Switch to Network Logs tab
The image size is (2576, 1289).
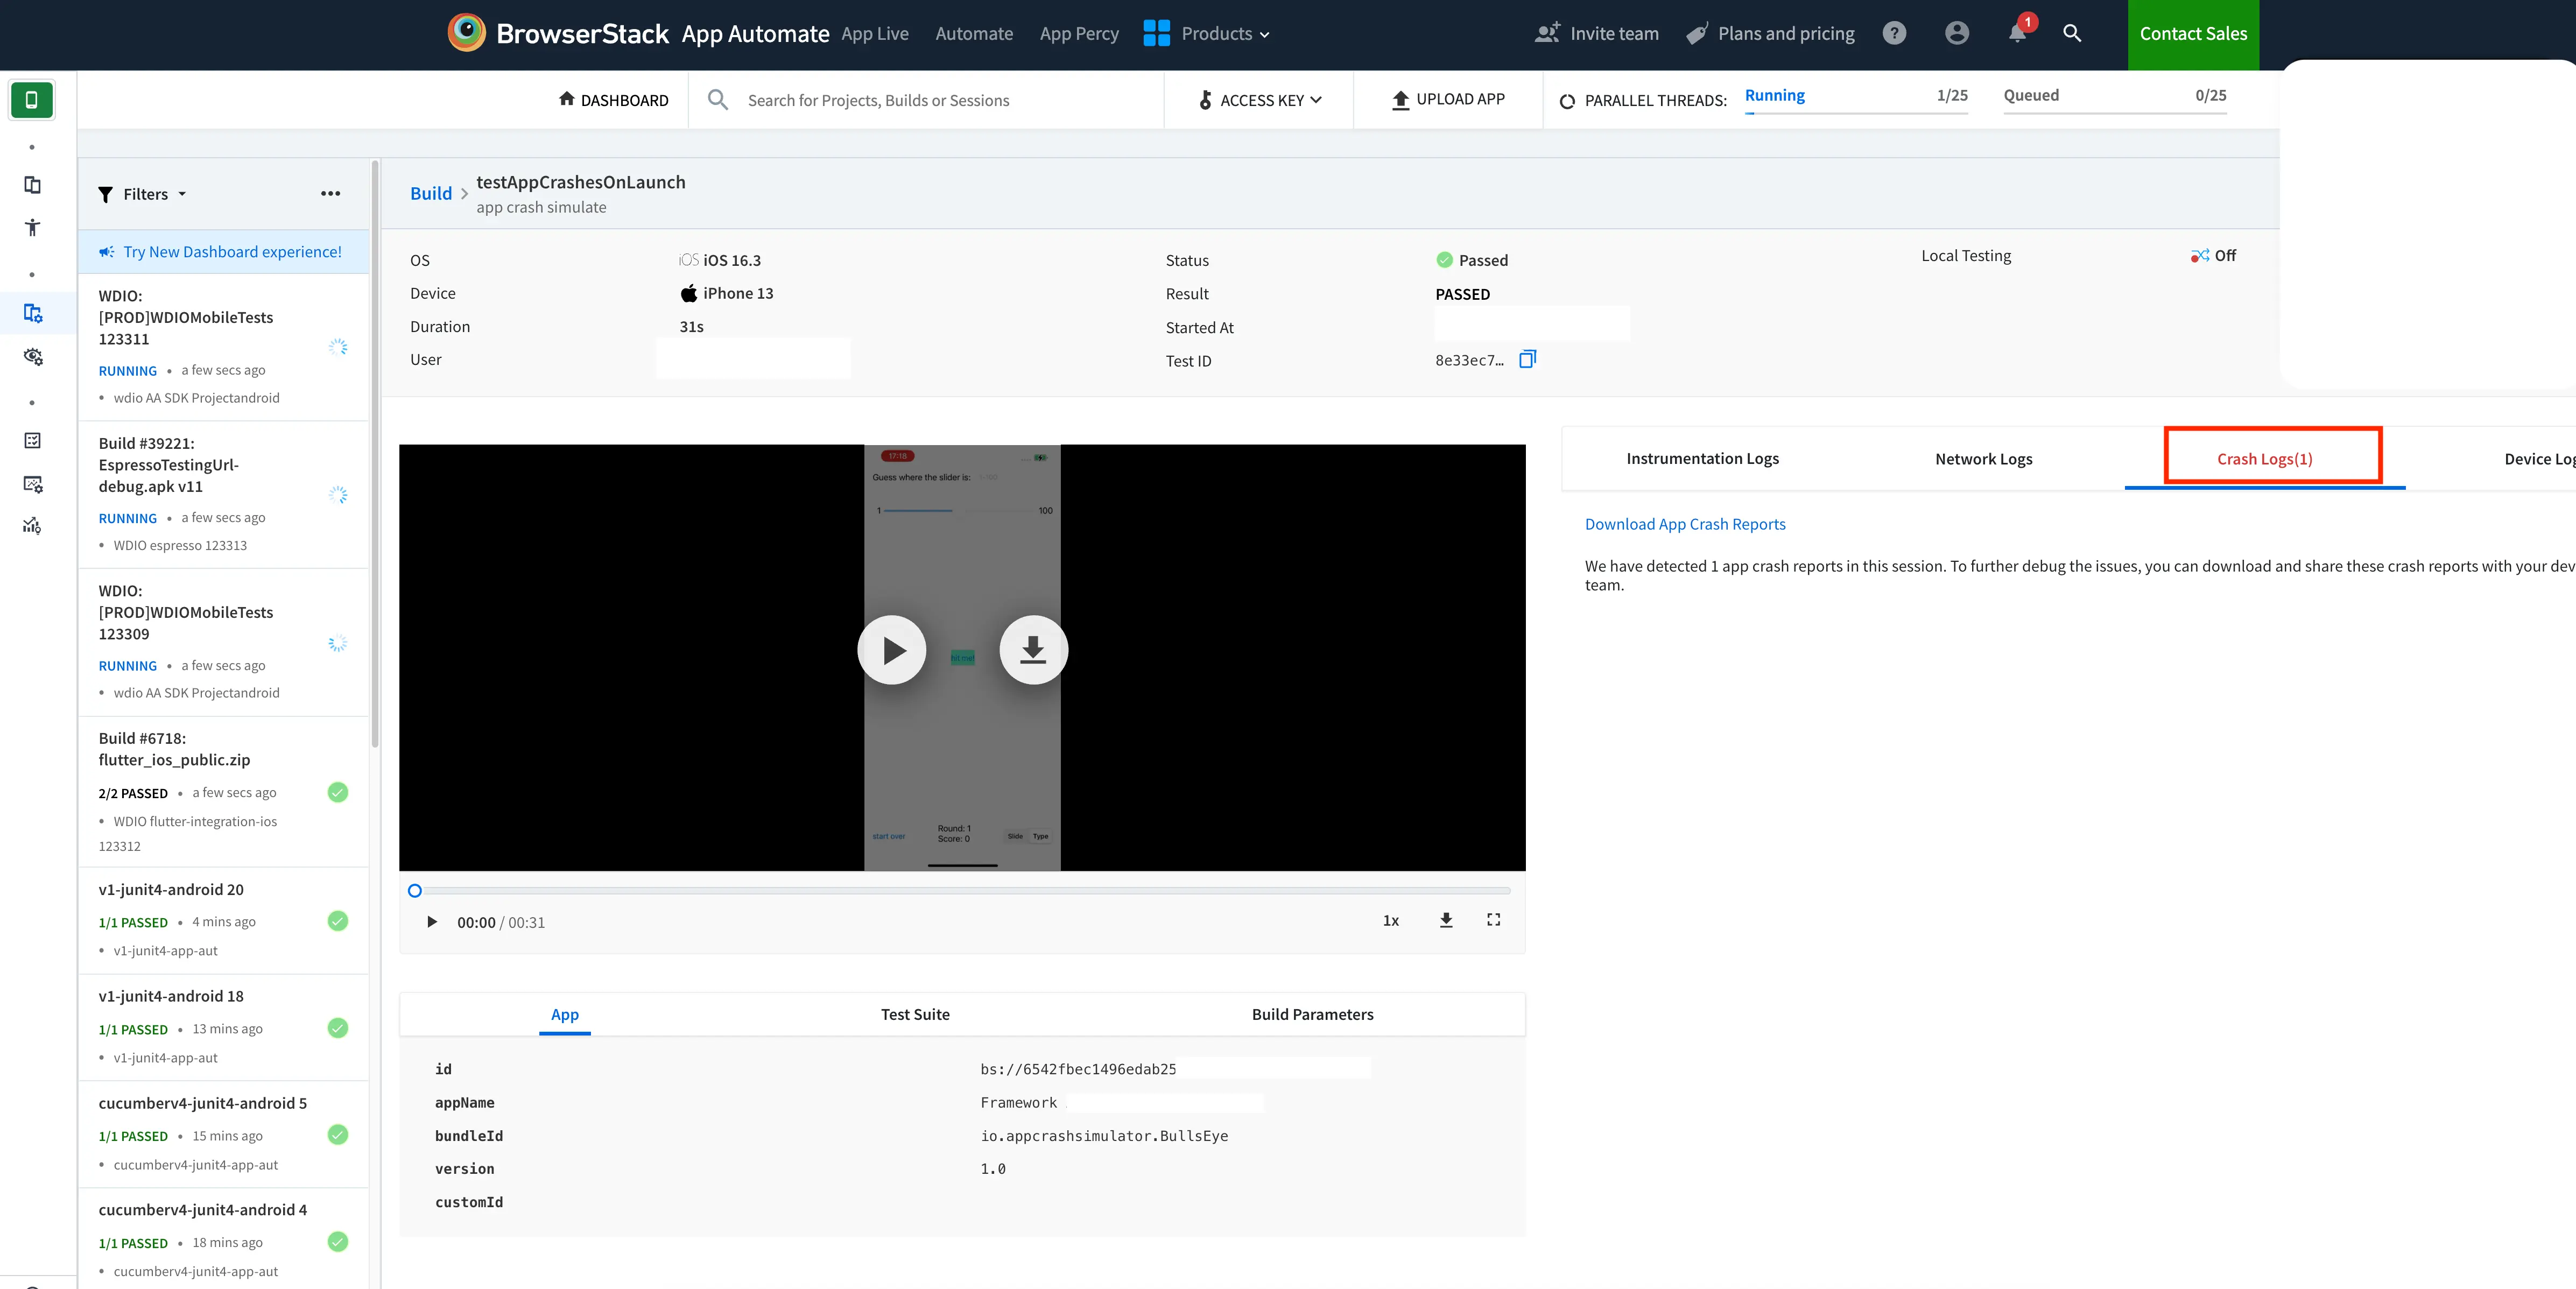point(1983,459)
